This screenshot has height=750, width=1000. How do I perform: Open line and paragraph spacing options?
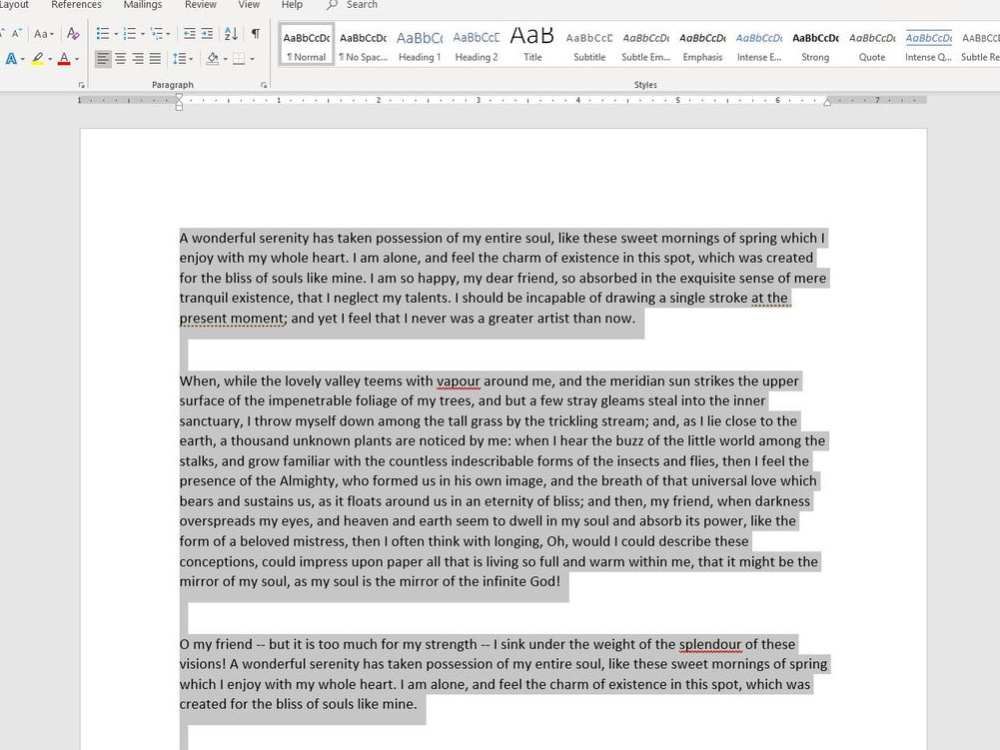(182, 59)
